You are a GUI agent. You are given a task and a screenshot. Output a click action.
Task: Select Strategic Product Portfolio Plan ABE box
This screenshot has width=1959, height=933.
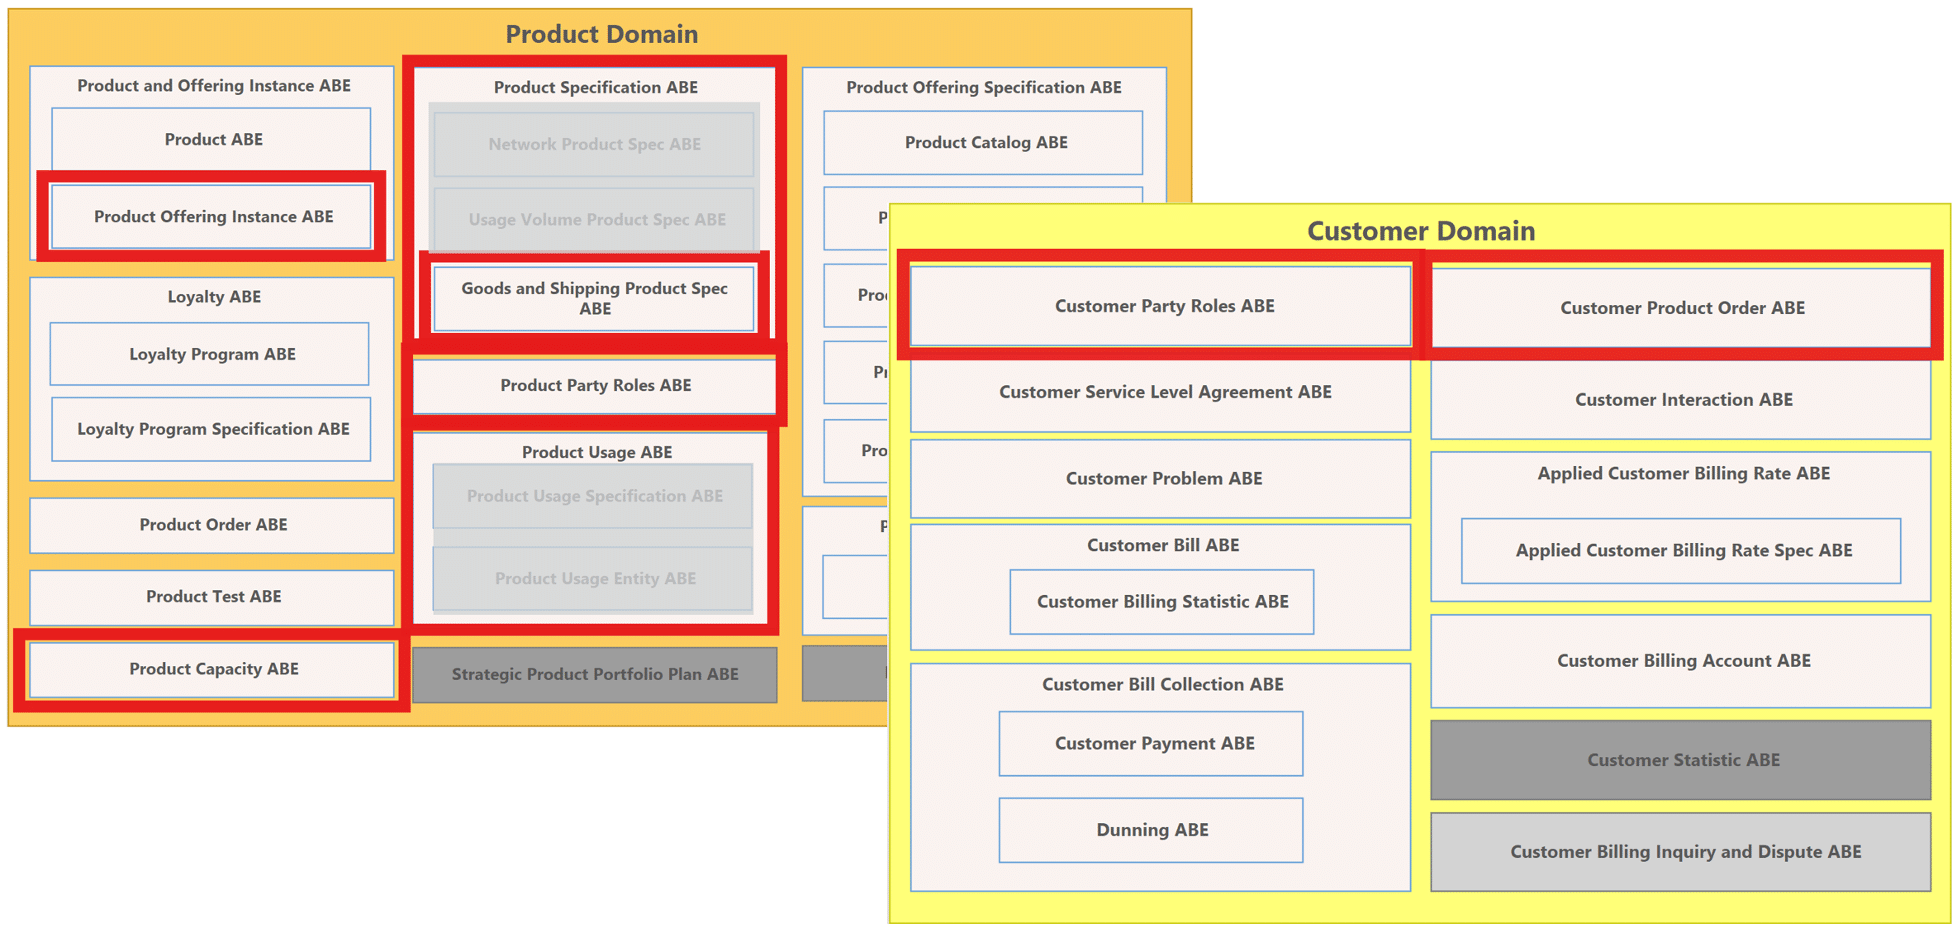point(595,674)
